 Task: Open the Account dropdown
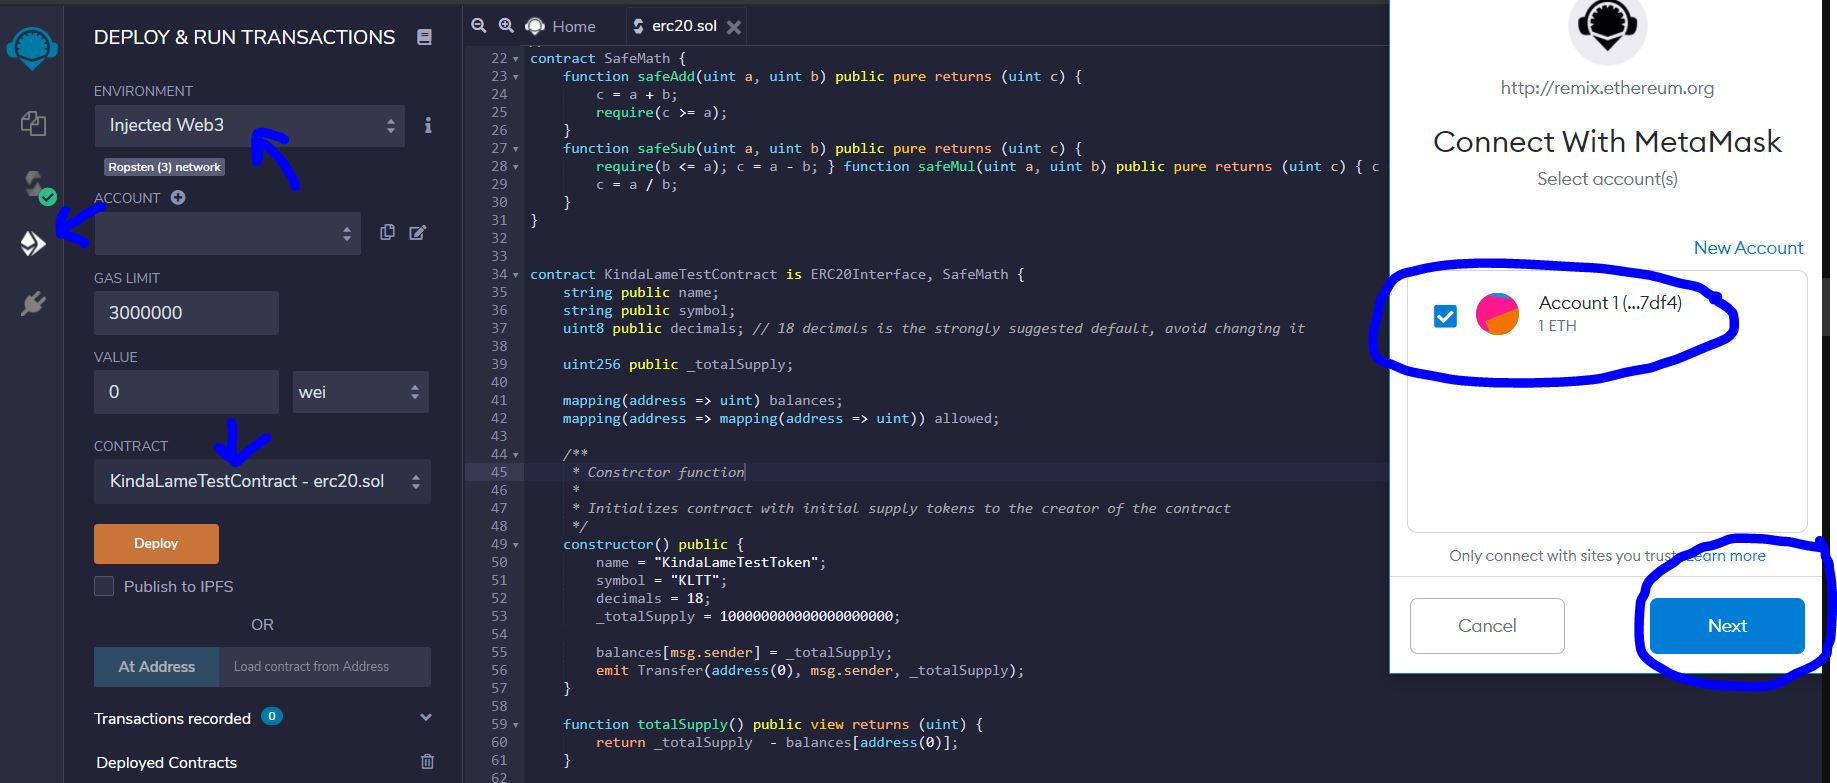(x=228, y=233)
